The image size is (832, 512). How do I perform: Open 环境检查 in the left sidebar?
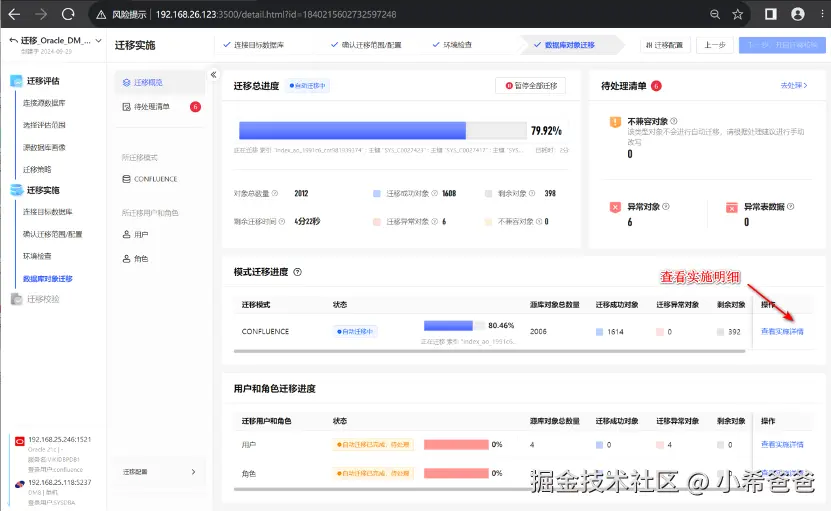click(37, 256)
